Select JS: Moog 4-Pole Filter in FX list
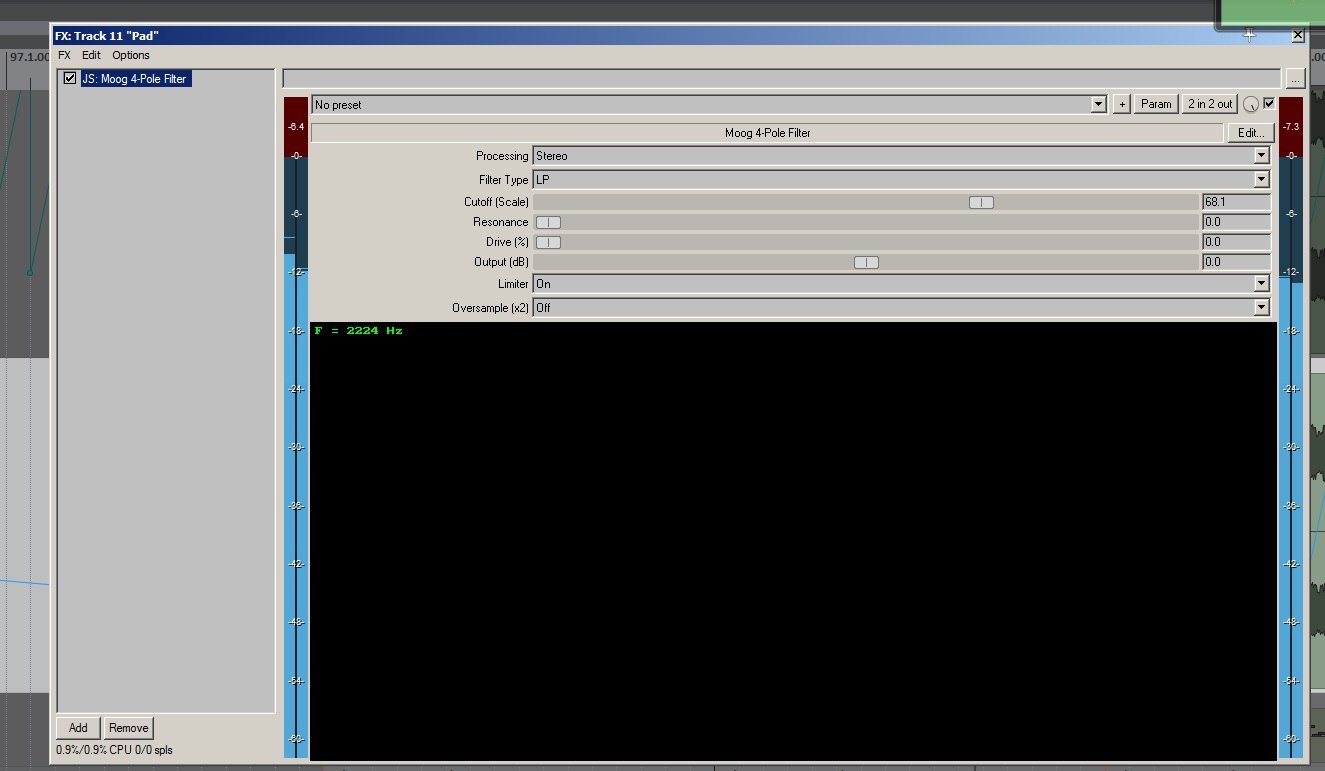The height and width of the screenshot is (771, 1325). [134, 78]
